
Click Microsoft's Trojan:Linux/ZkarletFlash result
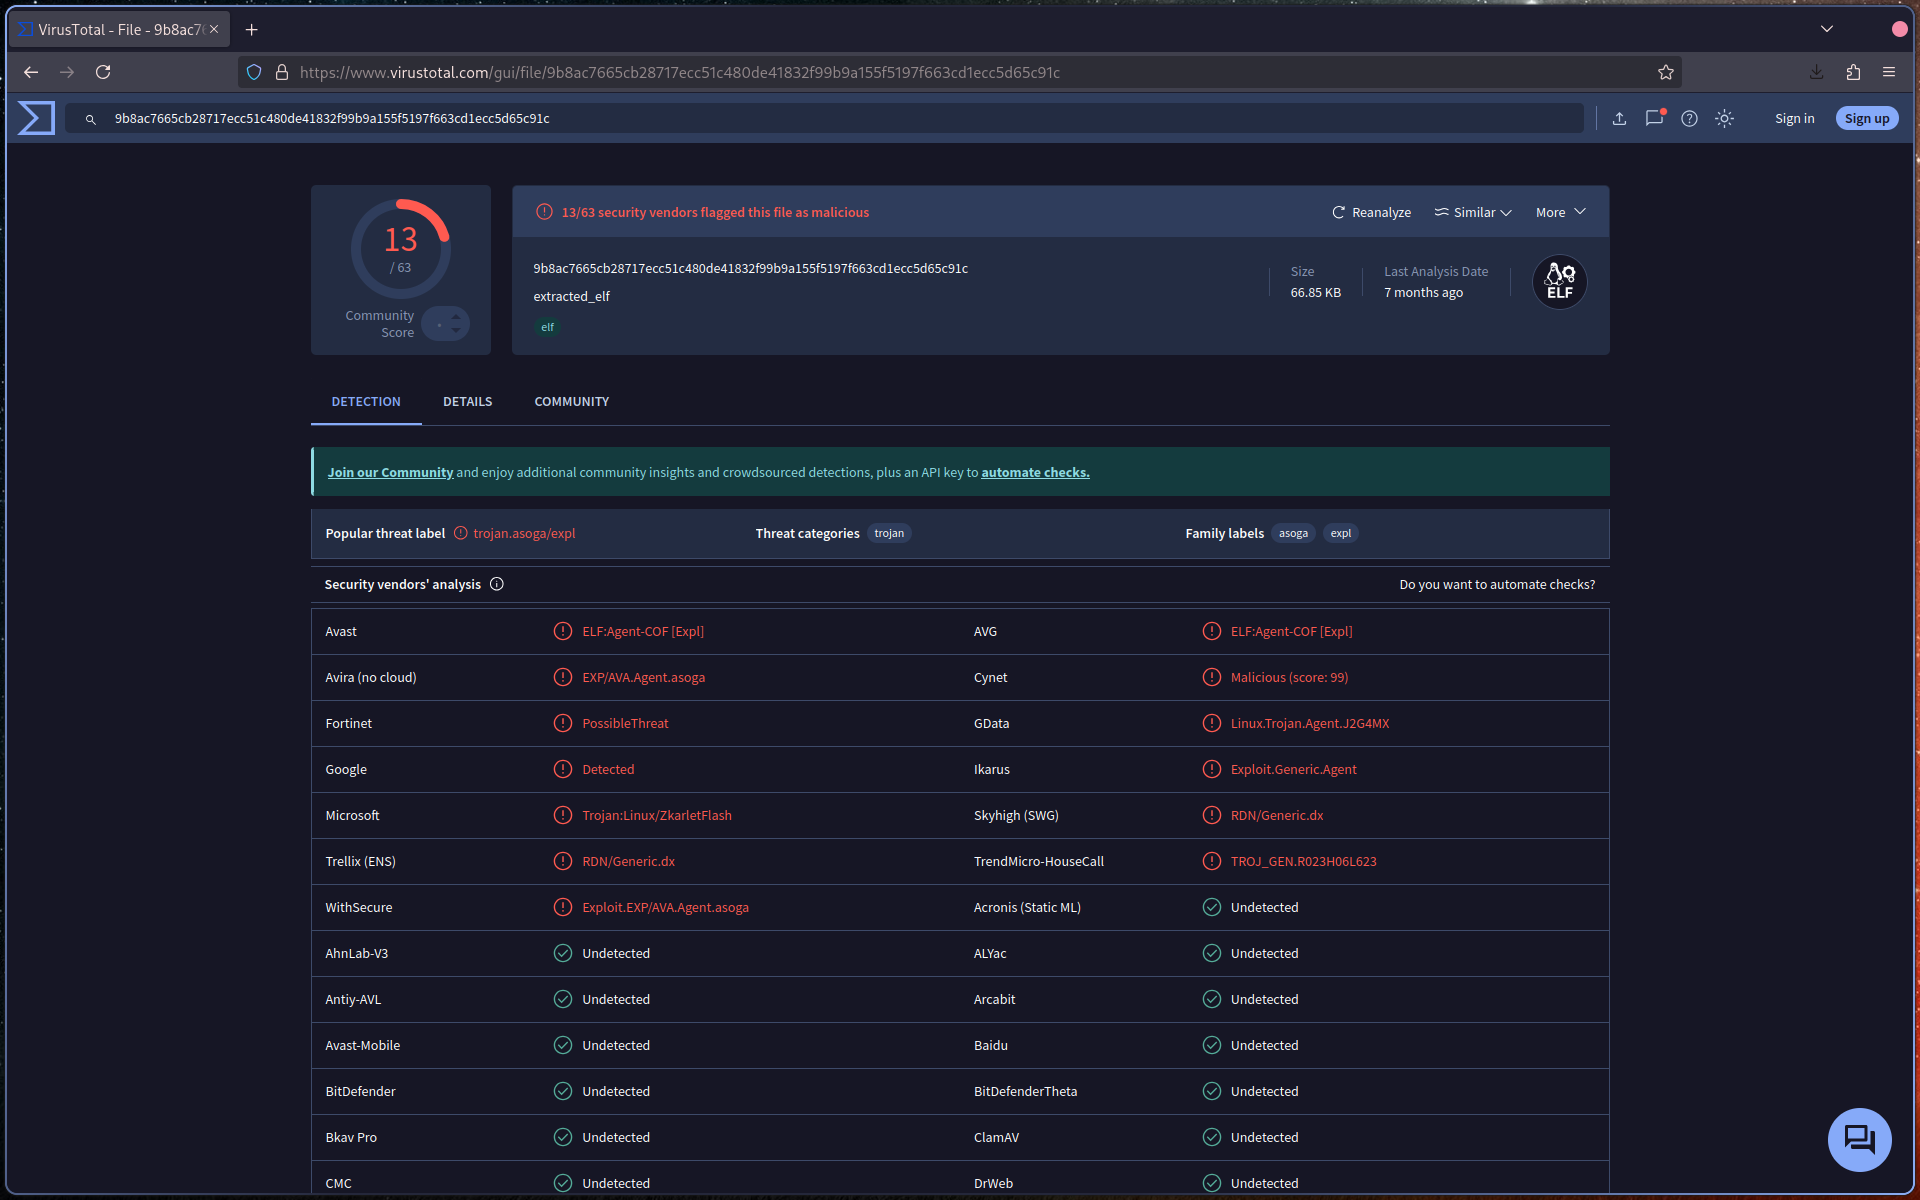pos(657,815)
